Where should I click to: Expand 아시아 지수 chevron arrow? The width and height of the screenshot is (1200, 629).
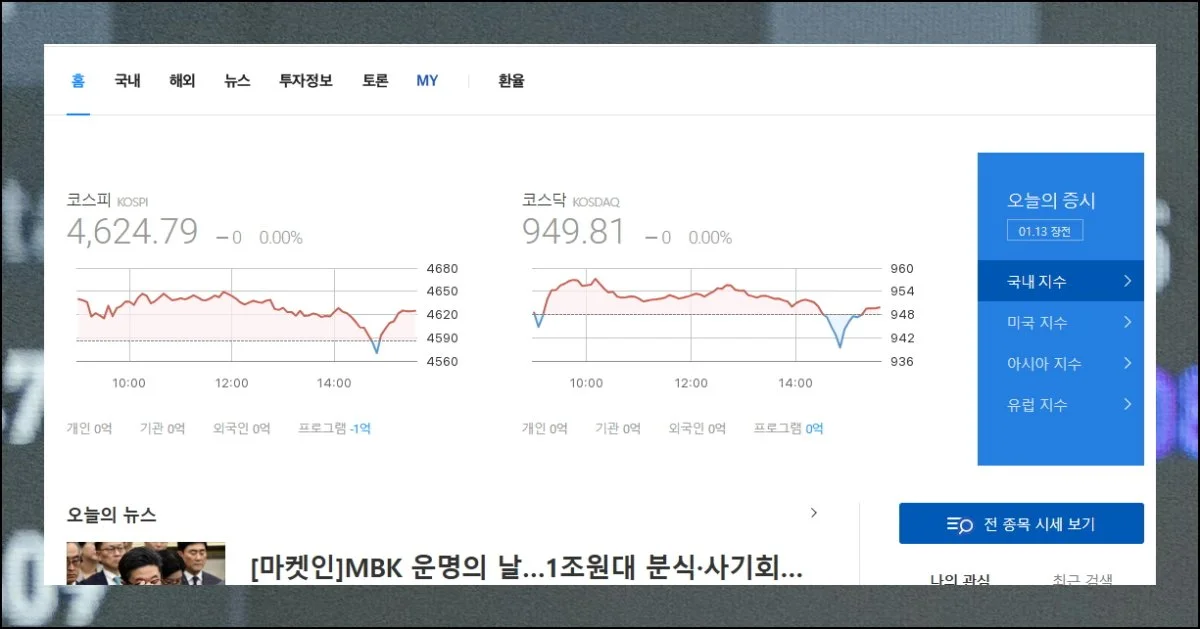click(1127, 363)
